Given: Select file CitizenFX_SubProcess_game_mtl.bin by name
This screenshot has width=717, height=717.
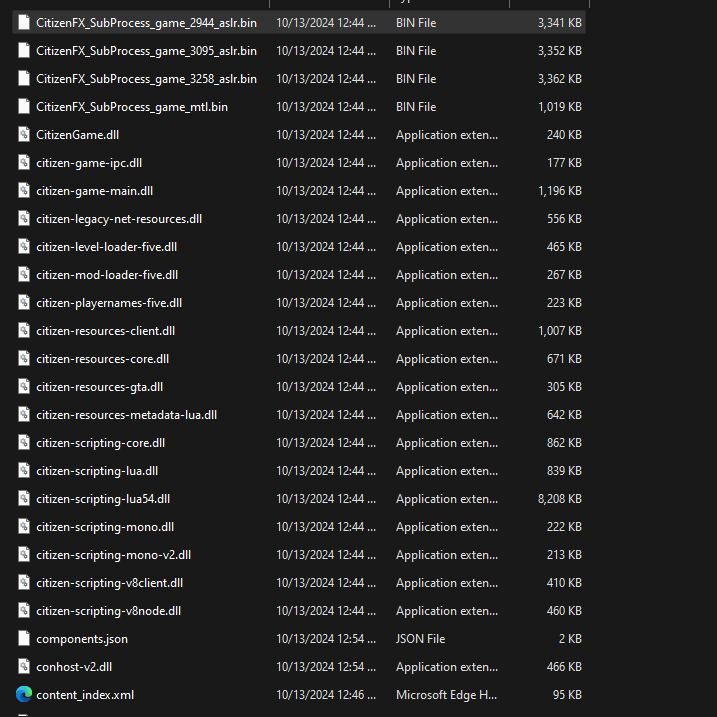Looking at the screenshot, I should (x=132, y=107).
